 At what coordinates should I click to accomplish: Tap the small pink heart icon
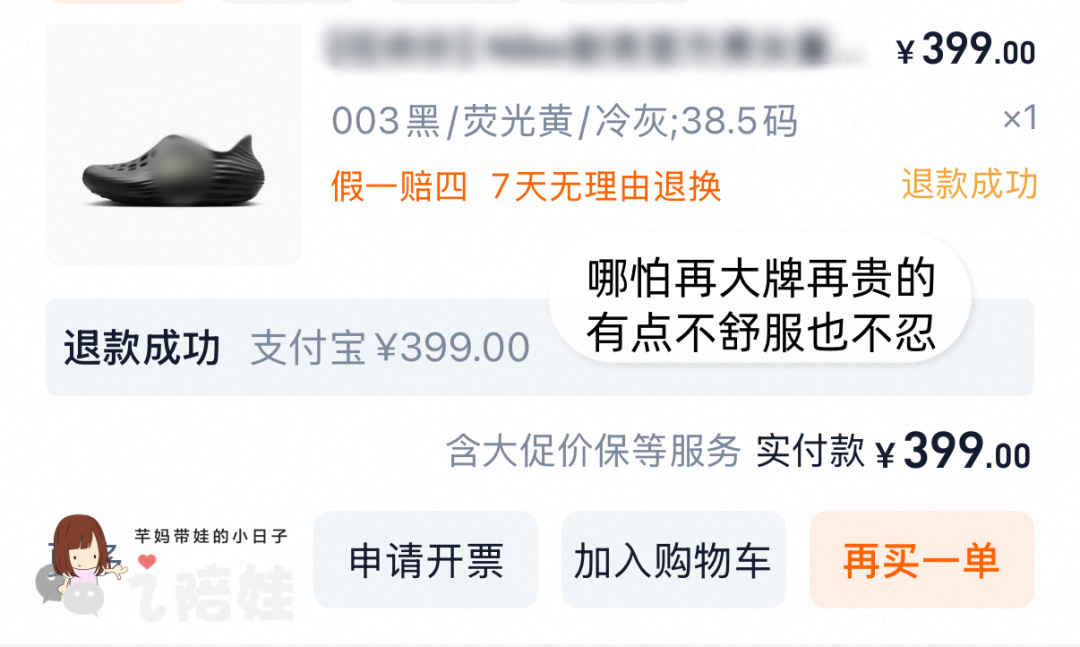[x=147, y=562]
